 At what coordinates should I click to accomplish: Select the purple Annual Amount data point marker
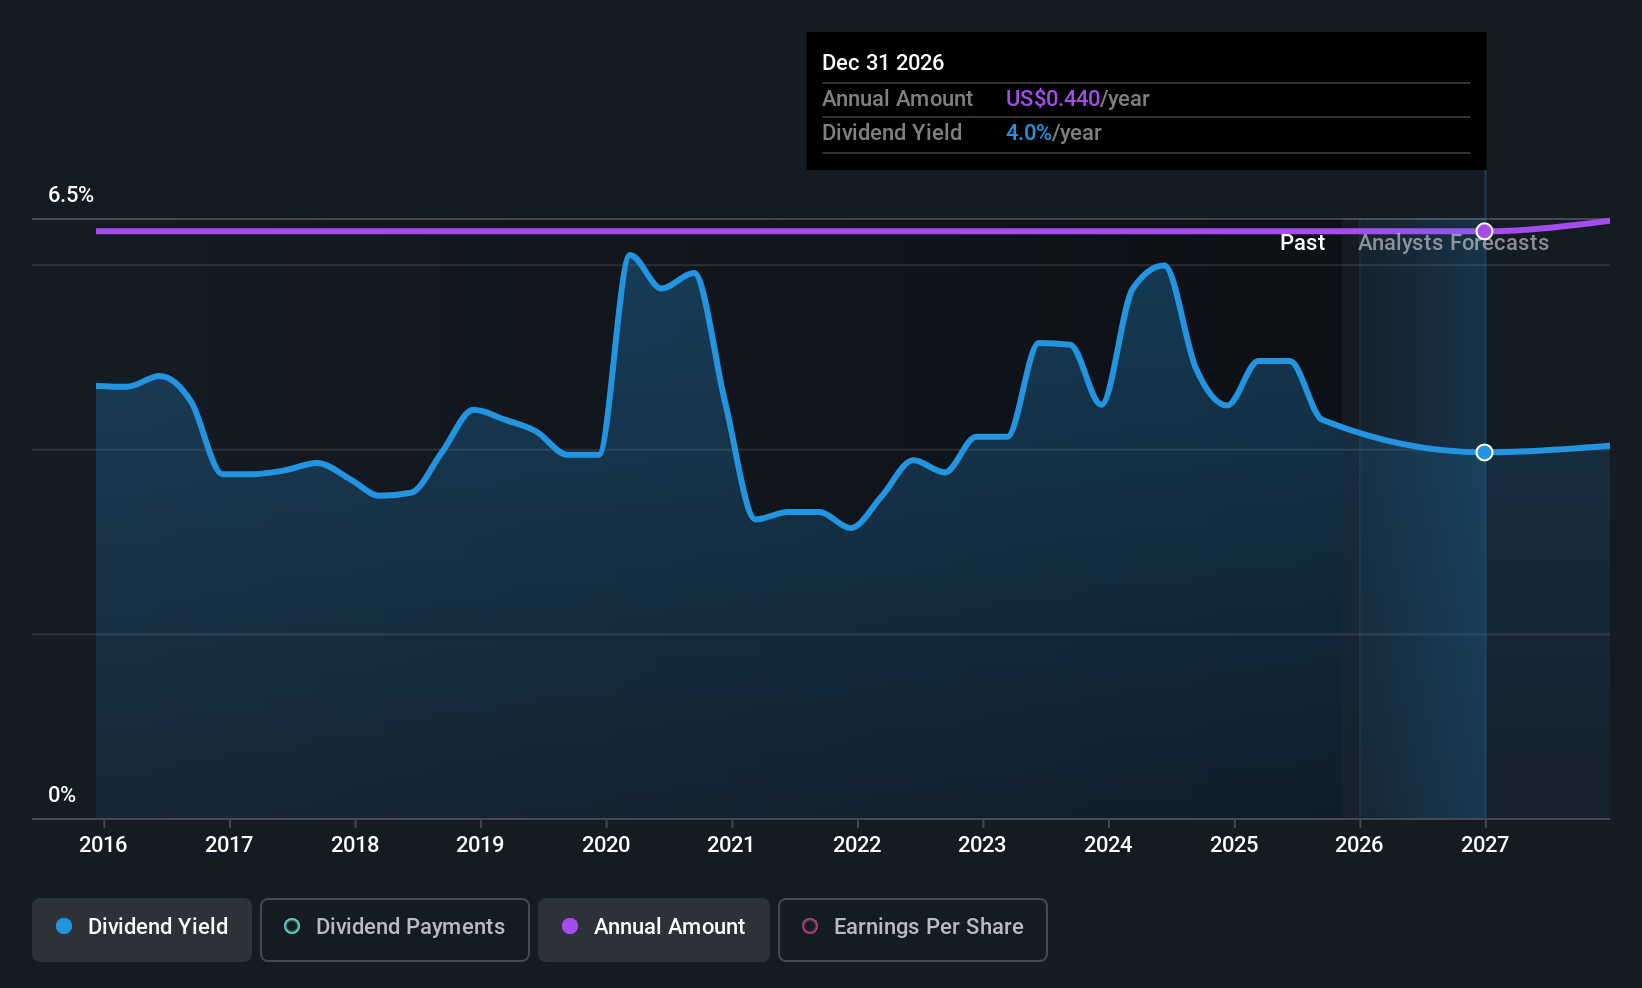1484,231
